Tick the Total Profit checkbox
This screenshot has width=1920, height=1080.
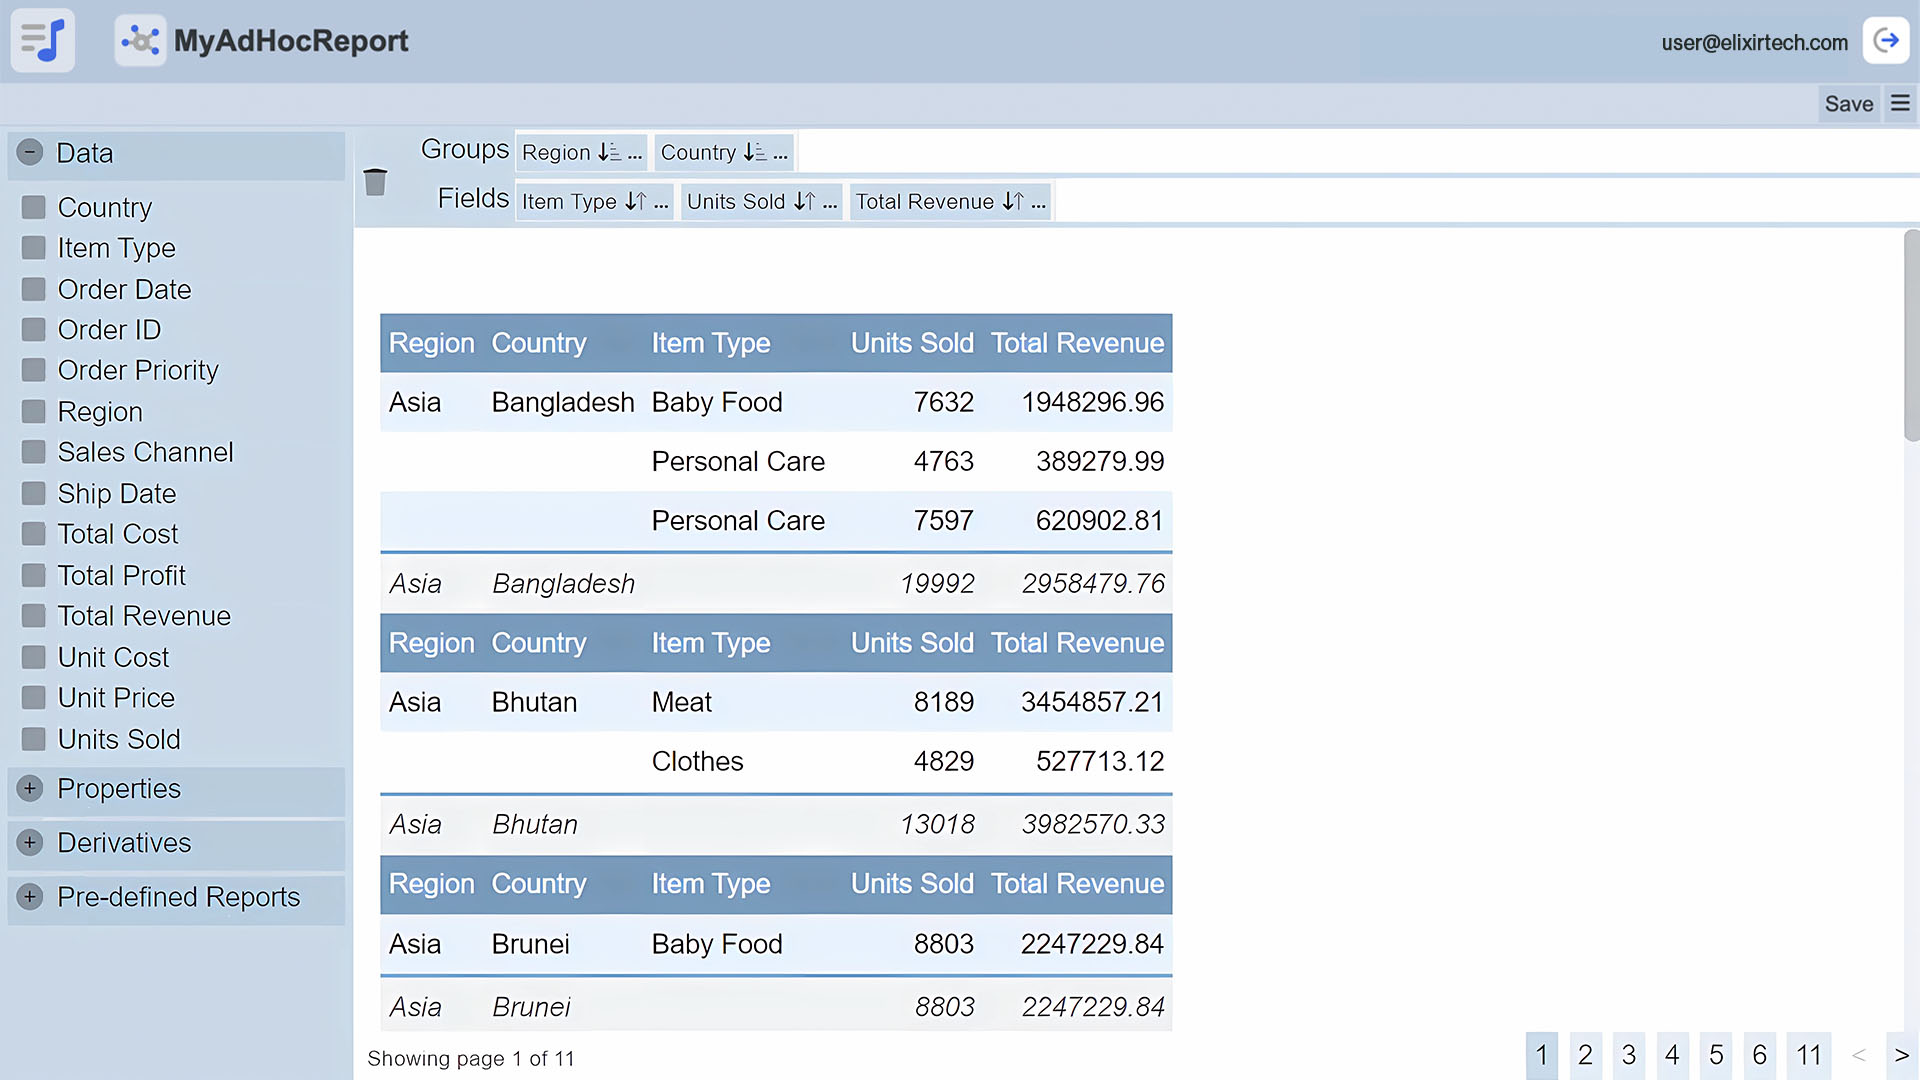click(34, 575)
